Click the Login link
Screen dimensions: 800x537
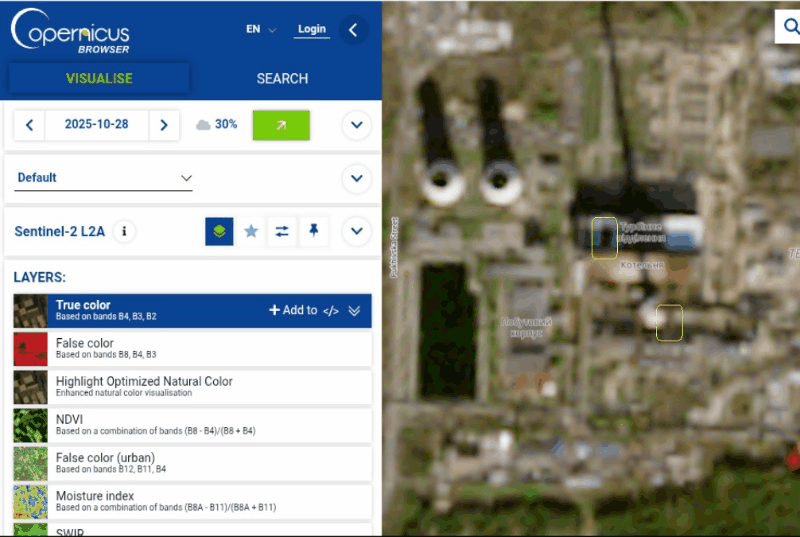(x=312, y=29)
